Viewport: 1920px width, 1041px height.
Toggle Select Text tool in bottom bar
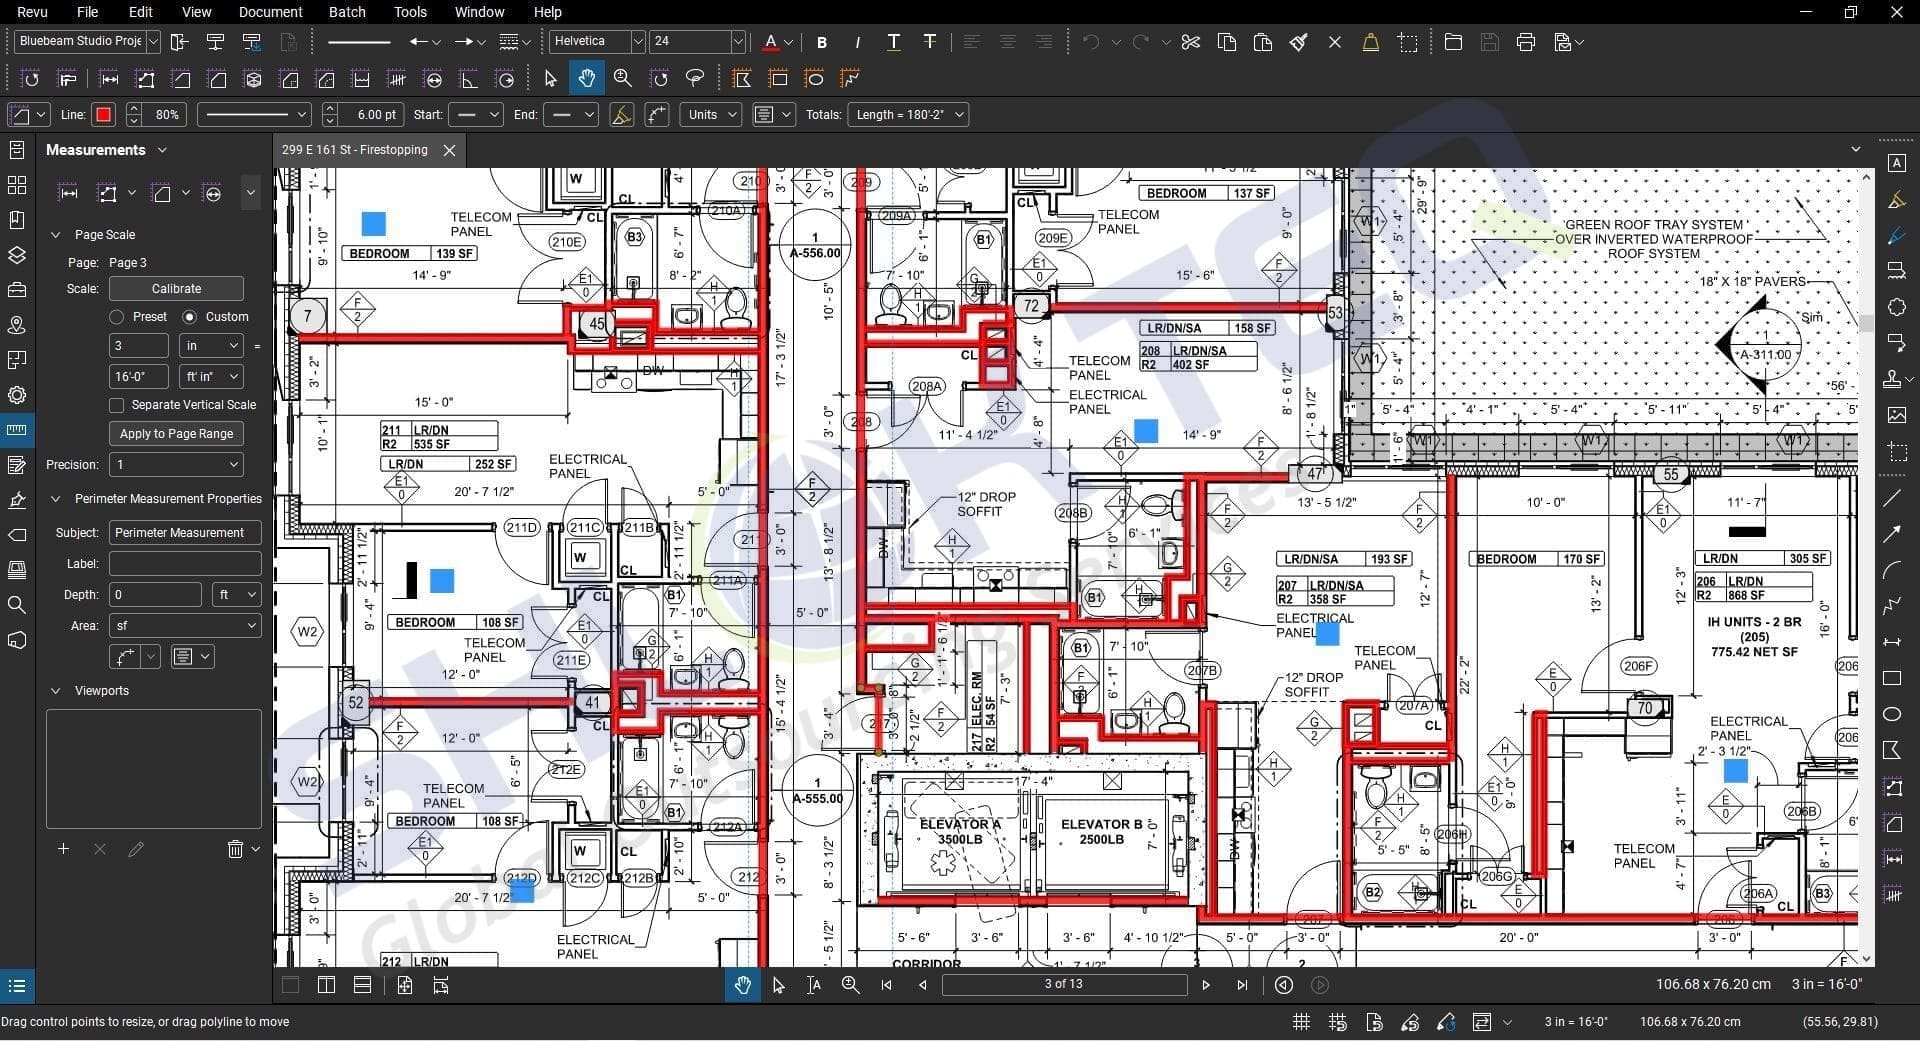pos(814,985)
